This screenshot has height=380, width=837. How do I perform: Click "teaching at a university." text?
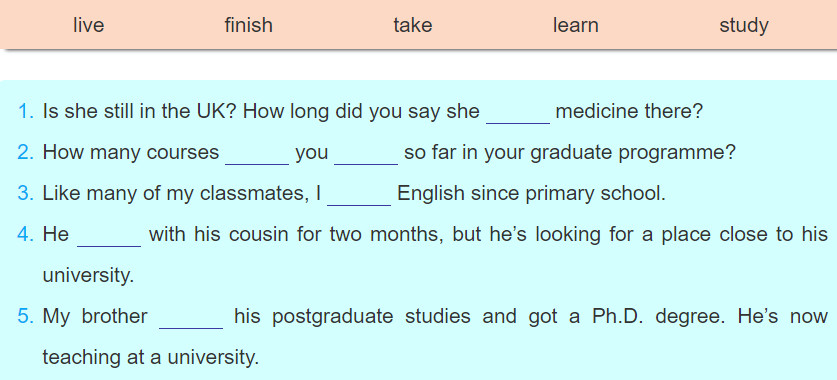click(x=151, y=358)
